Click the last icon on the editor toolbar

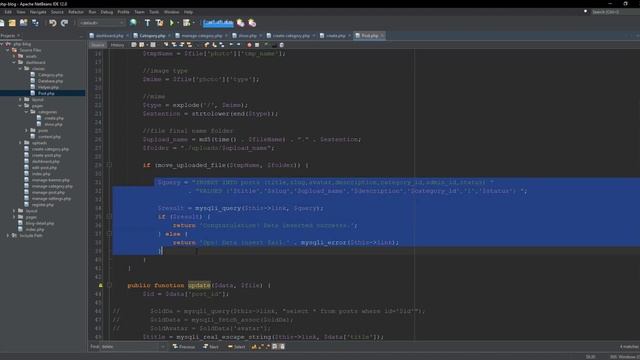click(282, 45)
